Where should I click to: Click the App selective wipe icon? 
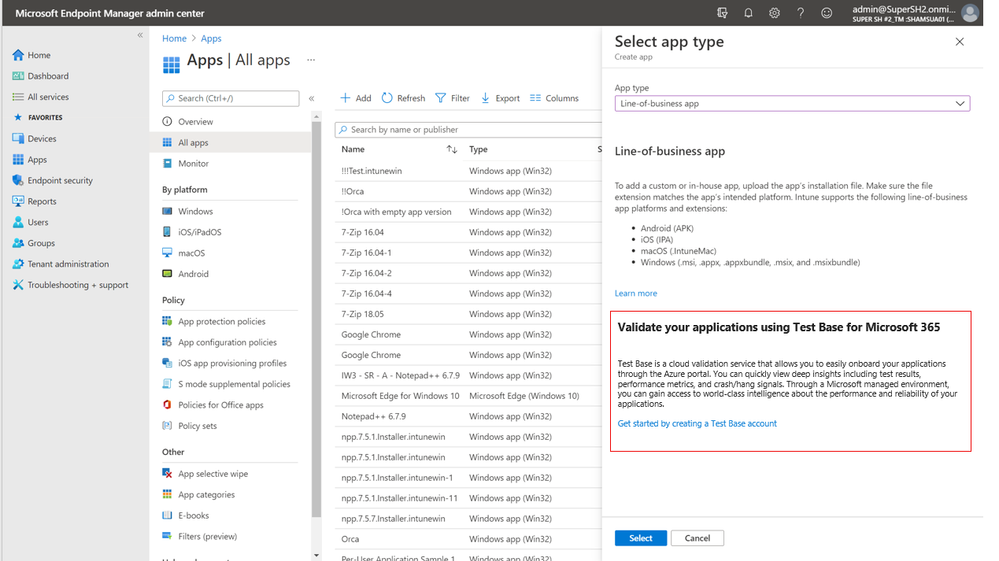[167, 473]
